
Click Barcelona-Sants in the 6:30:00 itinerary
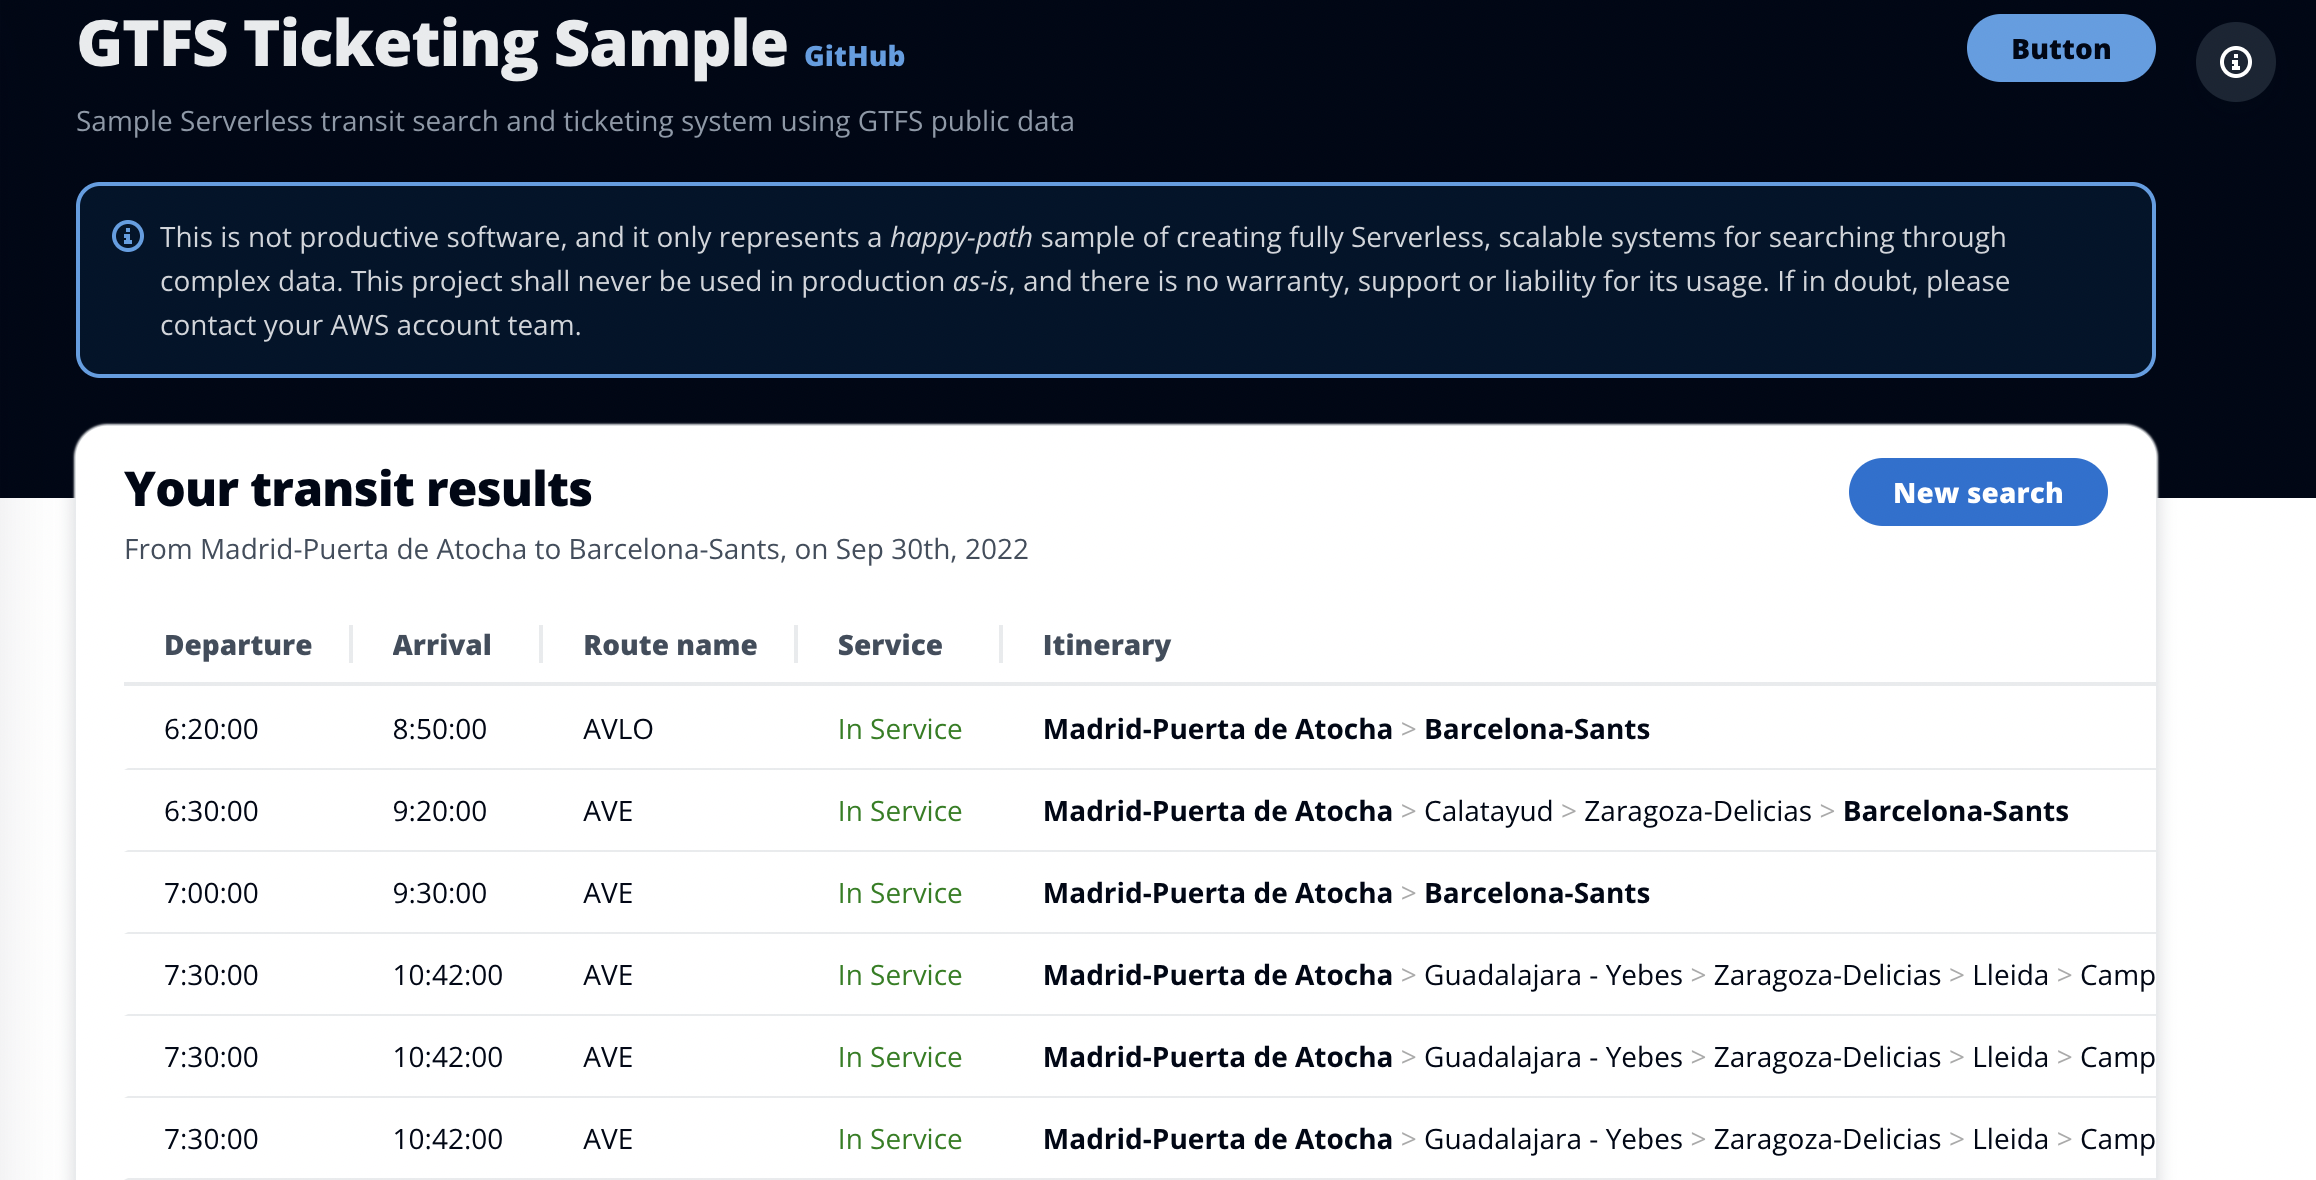[x=1955, y=811]
